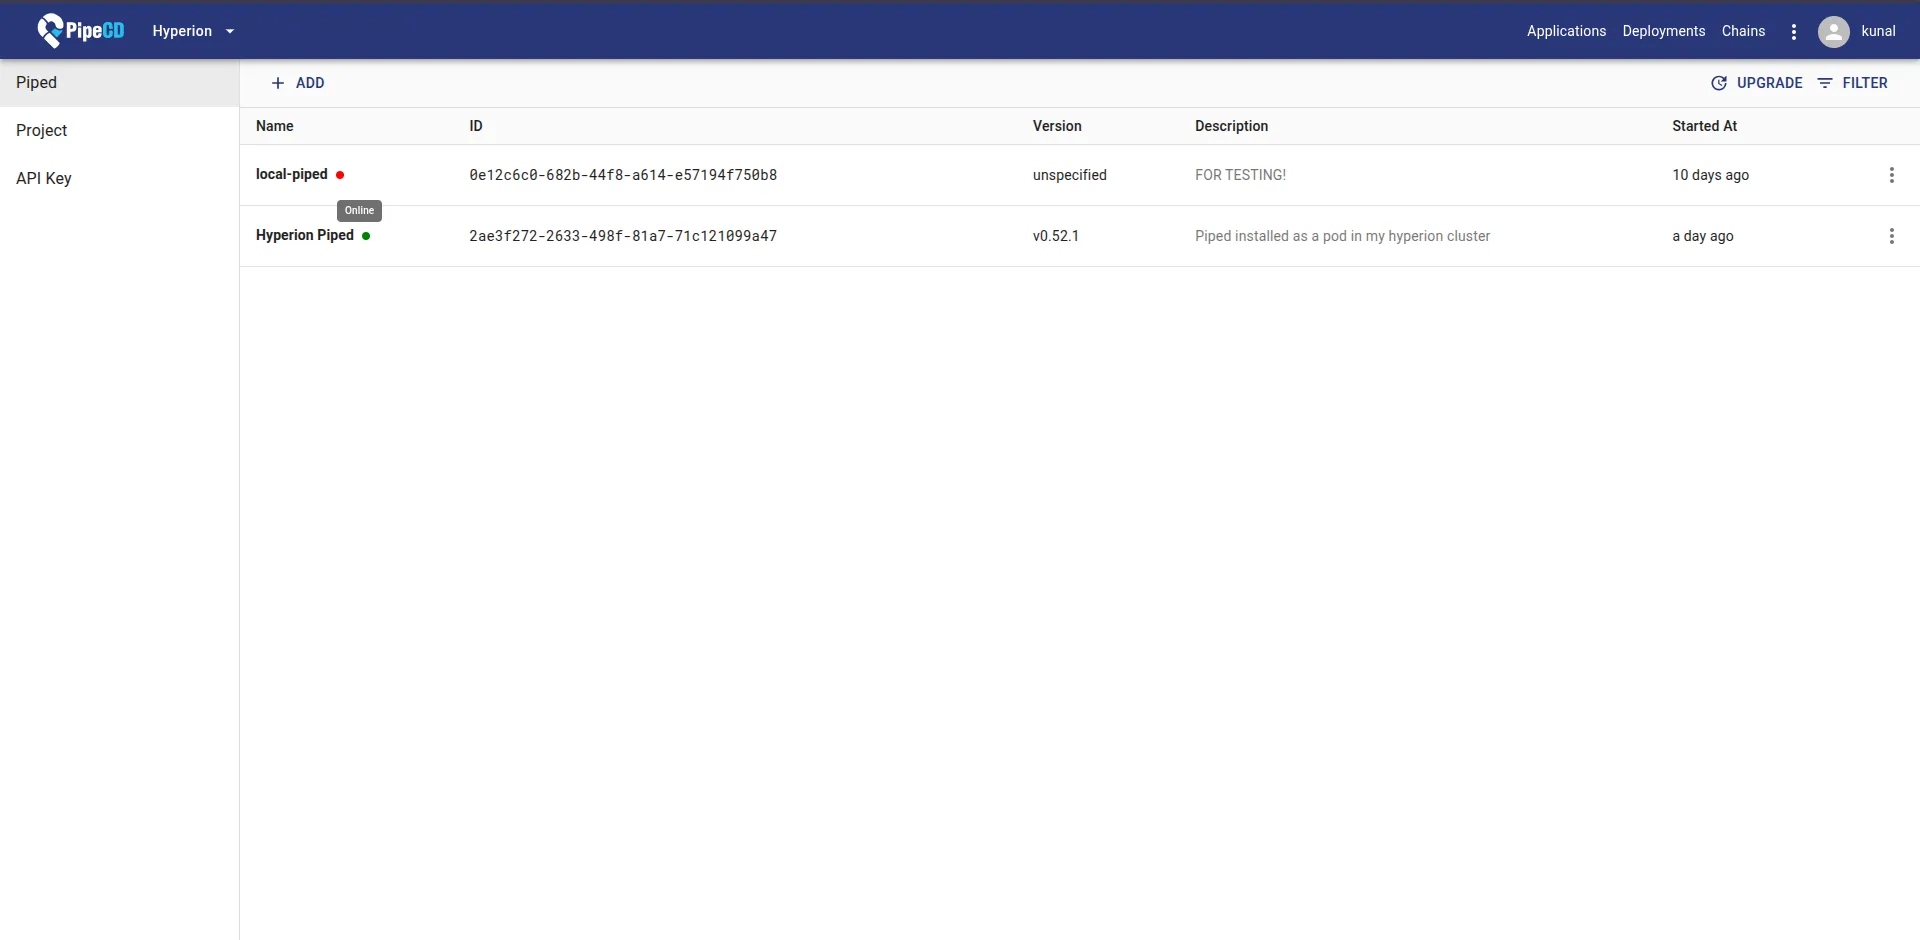Image resolution: width=1920 pixels, height=940 pixels.
Task: Click the ID column header
Action: pyautogui.click(x=476, y=126)
